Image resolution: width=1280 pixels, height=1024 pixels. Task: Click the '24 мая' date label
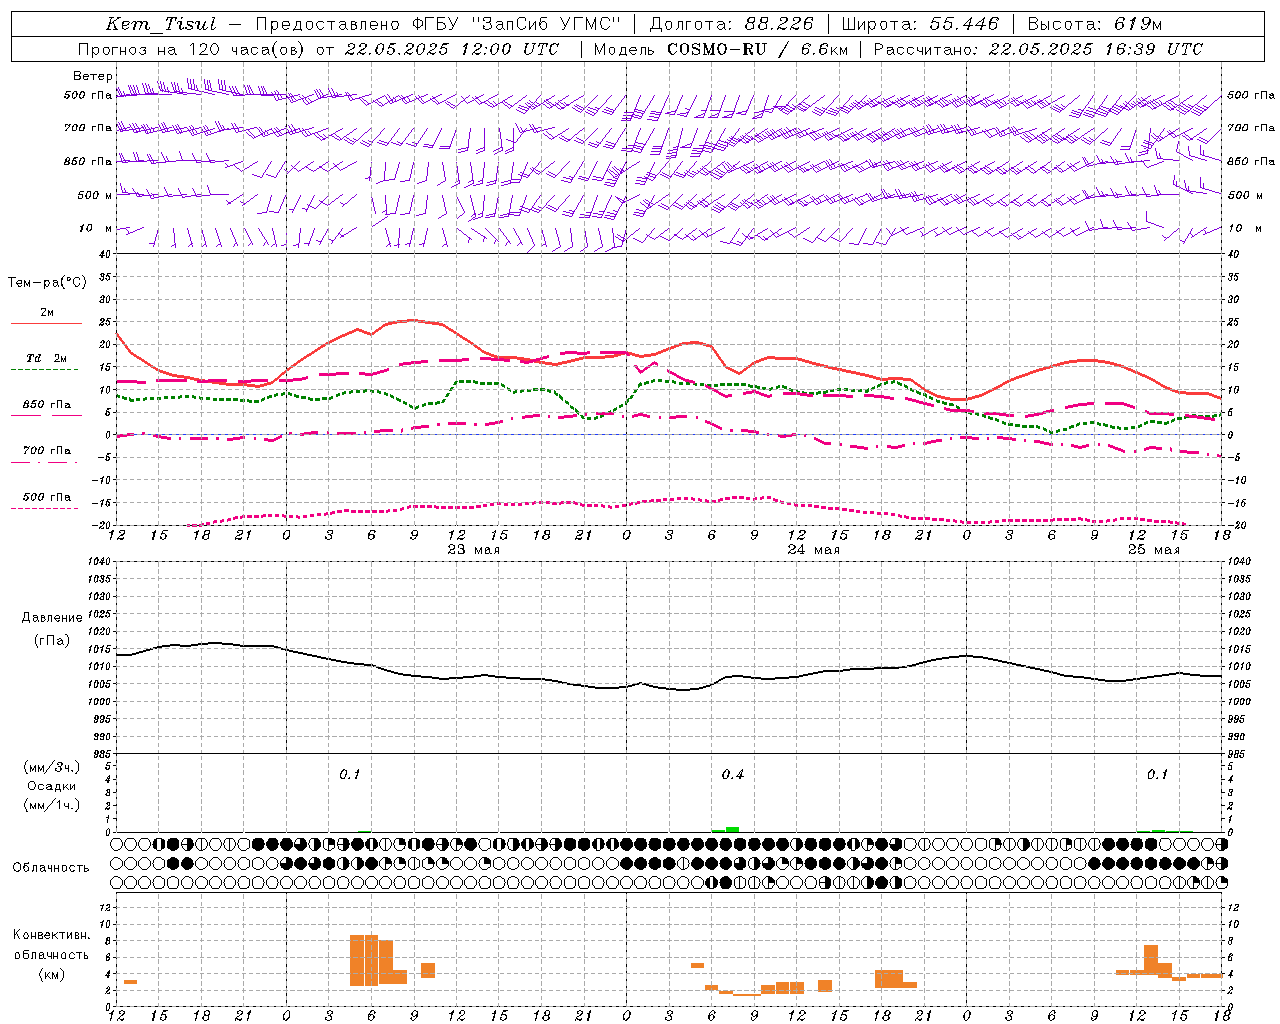(x=813, y=549)
